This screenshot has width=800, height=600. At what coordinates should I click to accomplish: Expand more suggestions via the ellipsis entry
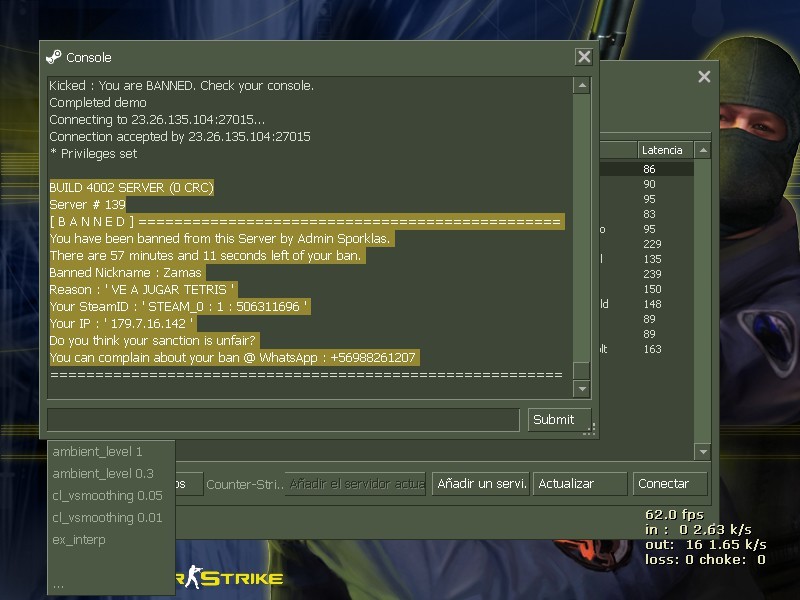click(x=58, y=583)
